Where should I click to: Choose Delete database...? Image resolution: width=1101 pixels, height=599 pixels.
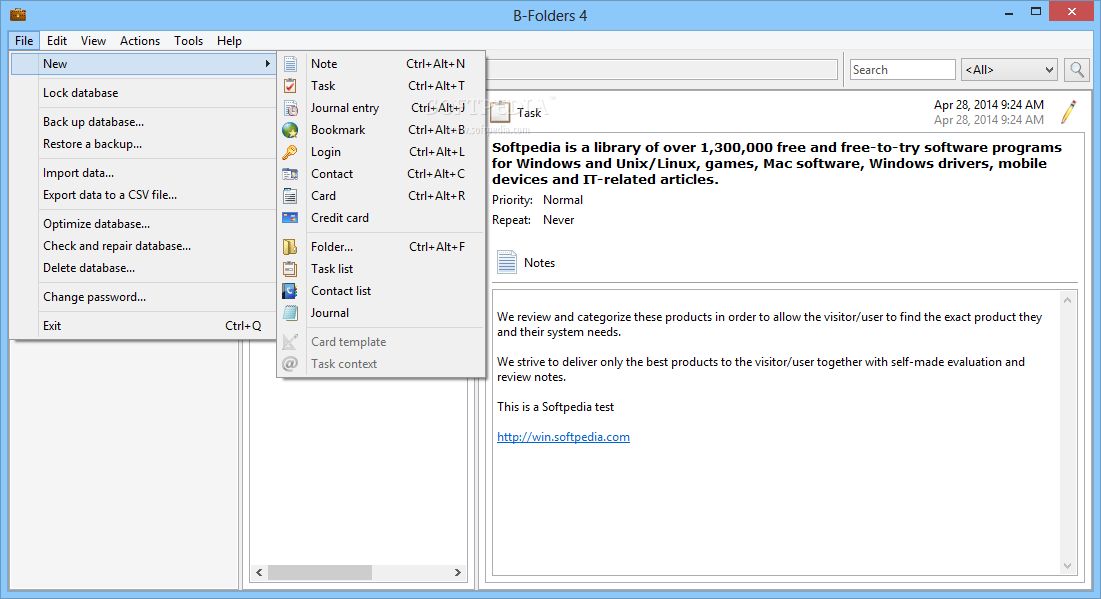pos(143,268)
